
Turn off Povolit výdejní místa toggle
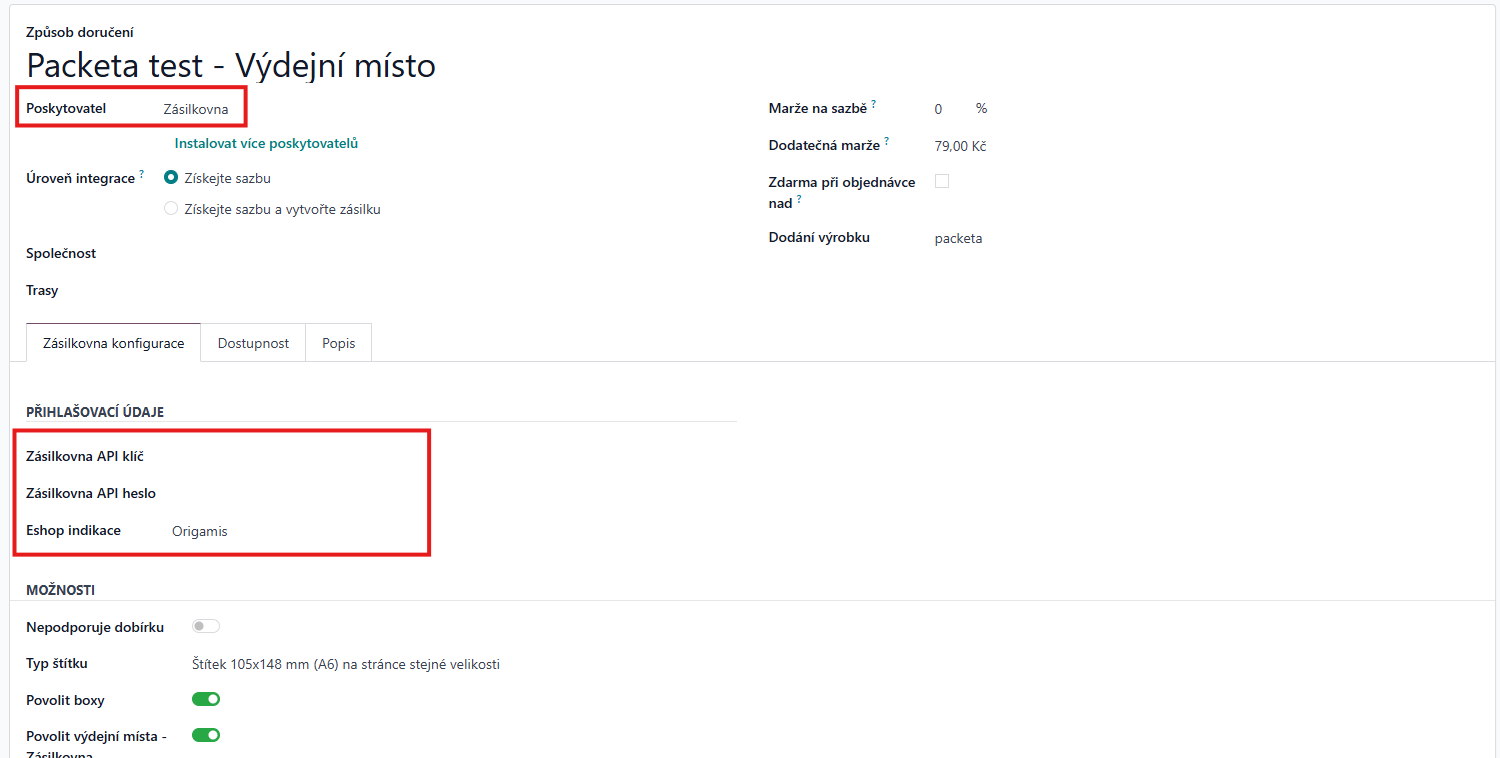pos(206,735)
